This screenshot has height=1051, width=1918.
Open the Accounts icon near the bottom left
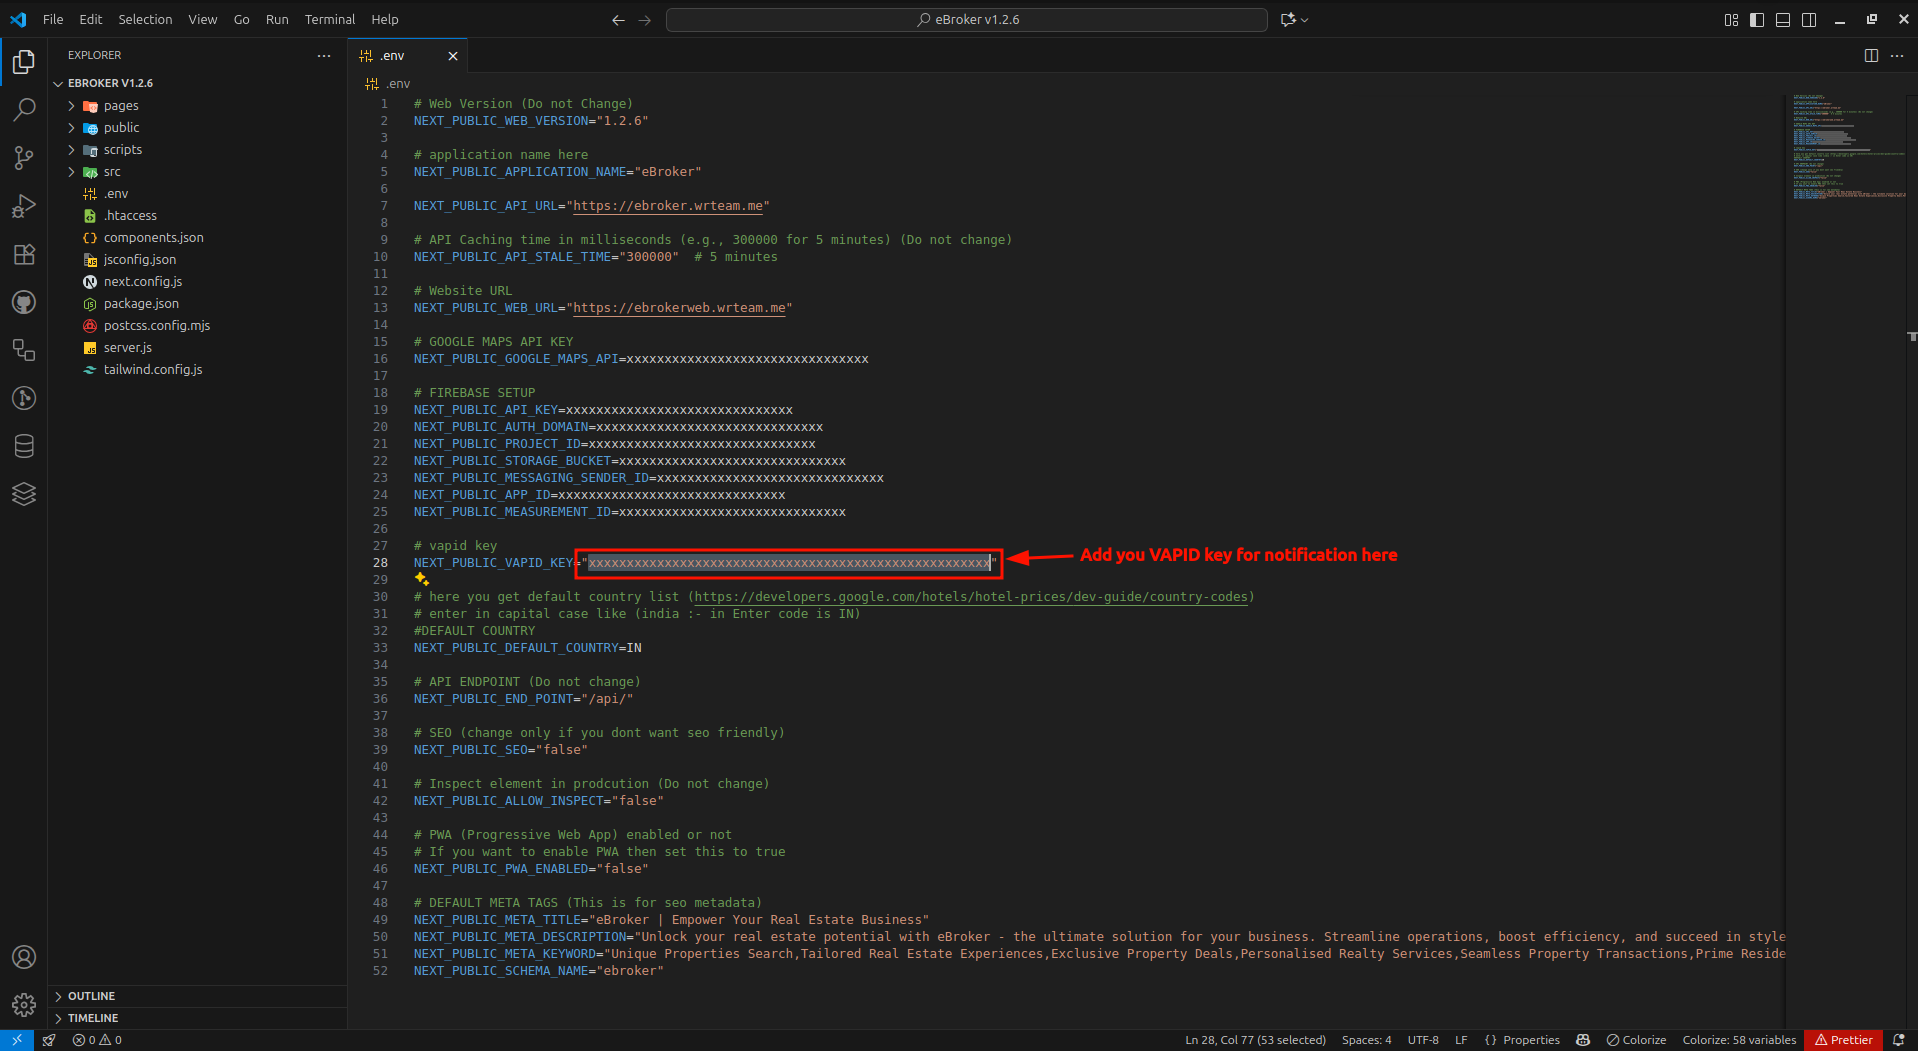pos(24,957)
